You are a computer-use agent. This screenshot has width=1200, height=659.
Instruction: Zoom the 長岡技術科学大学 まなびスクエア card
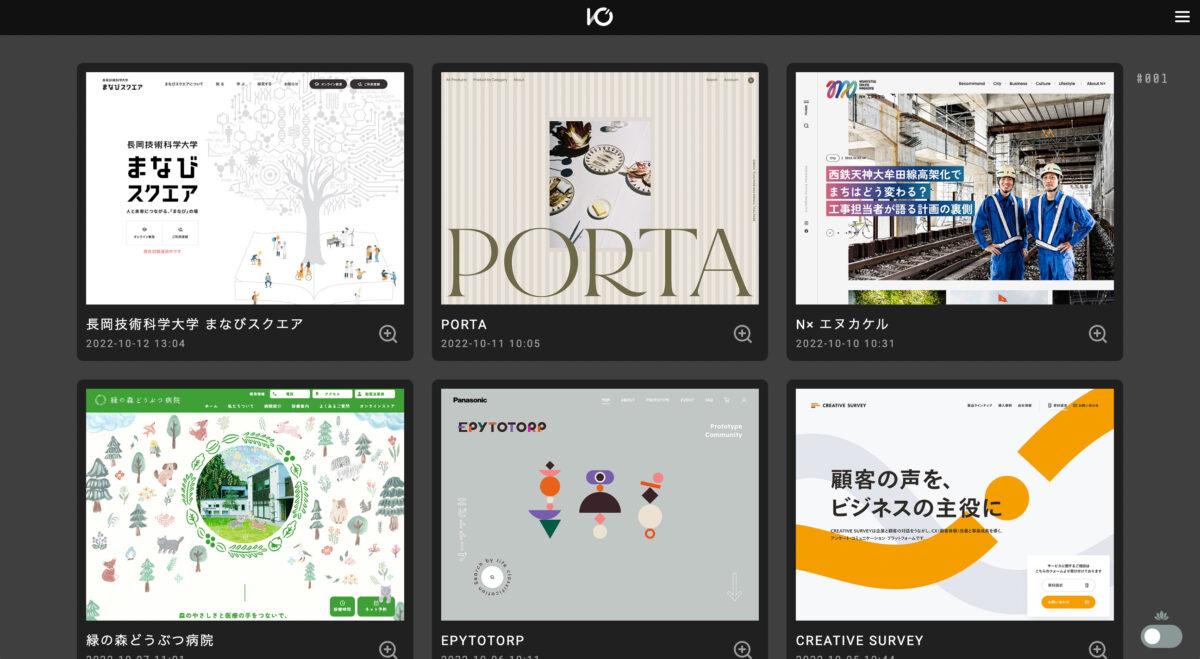[388, 334]
